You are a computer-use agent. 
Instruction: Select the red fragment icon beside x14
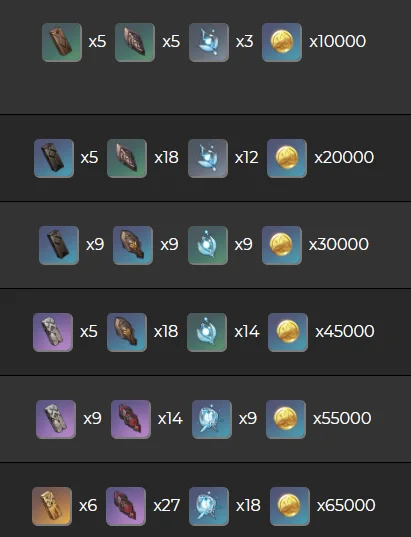pyautogui.click(x=131, y=419)
